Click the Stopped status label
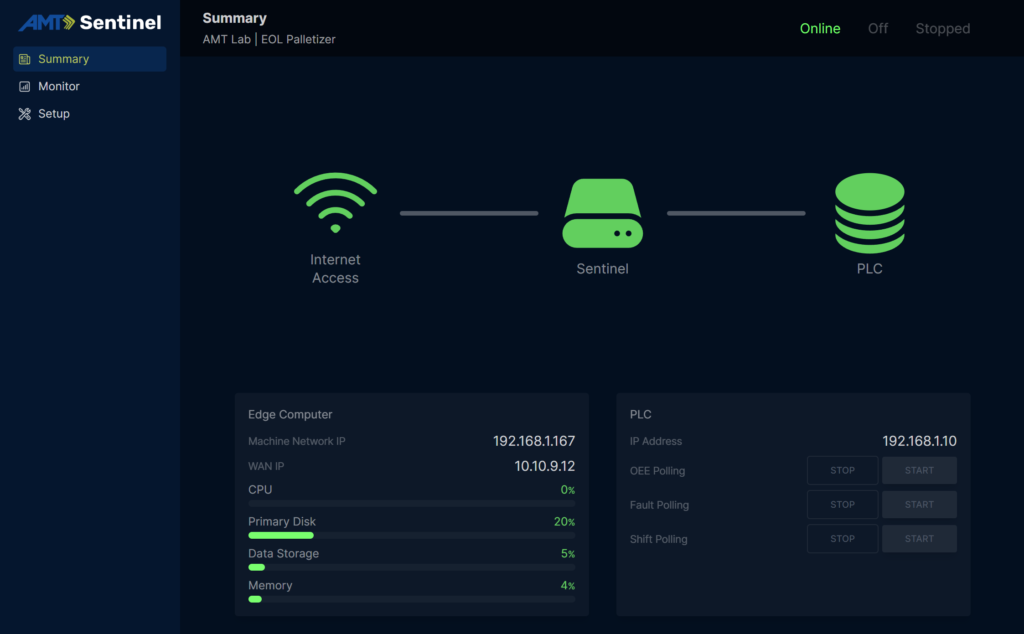The width and height of the screenshot is (1024, 634). pos(942,29)
